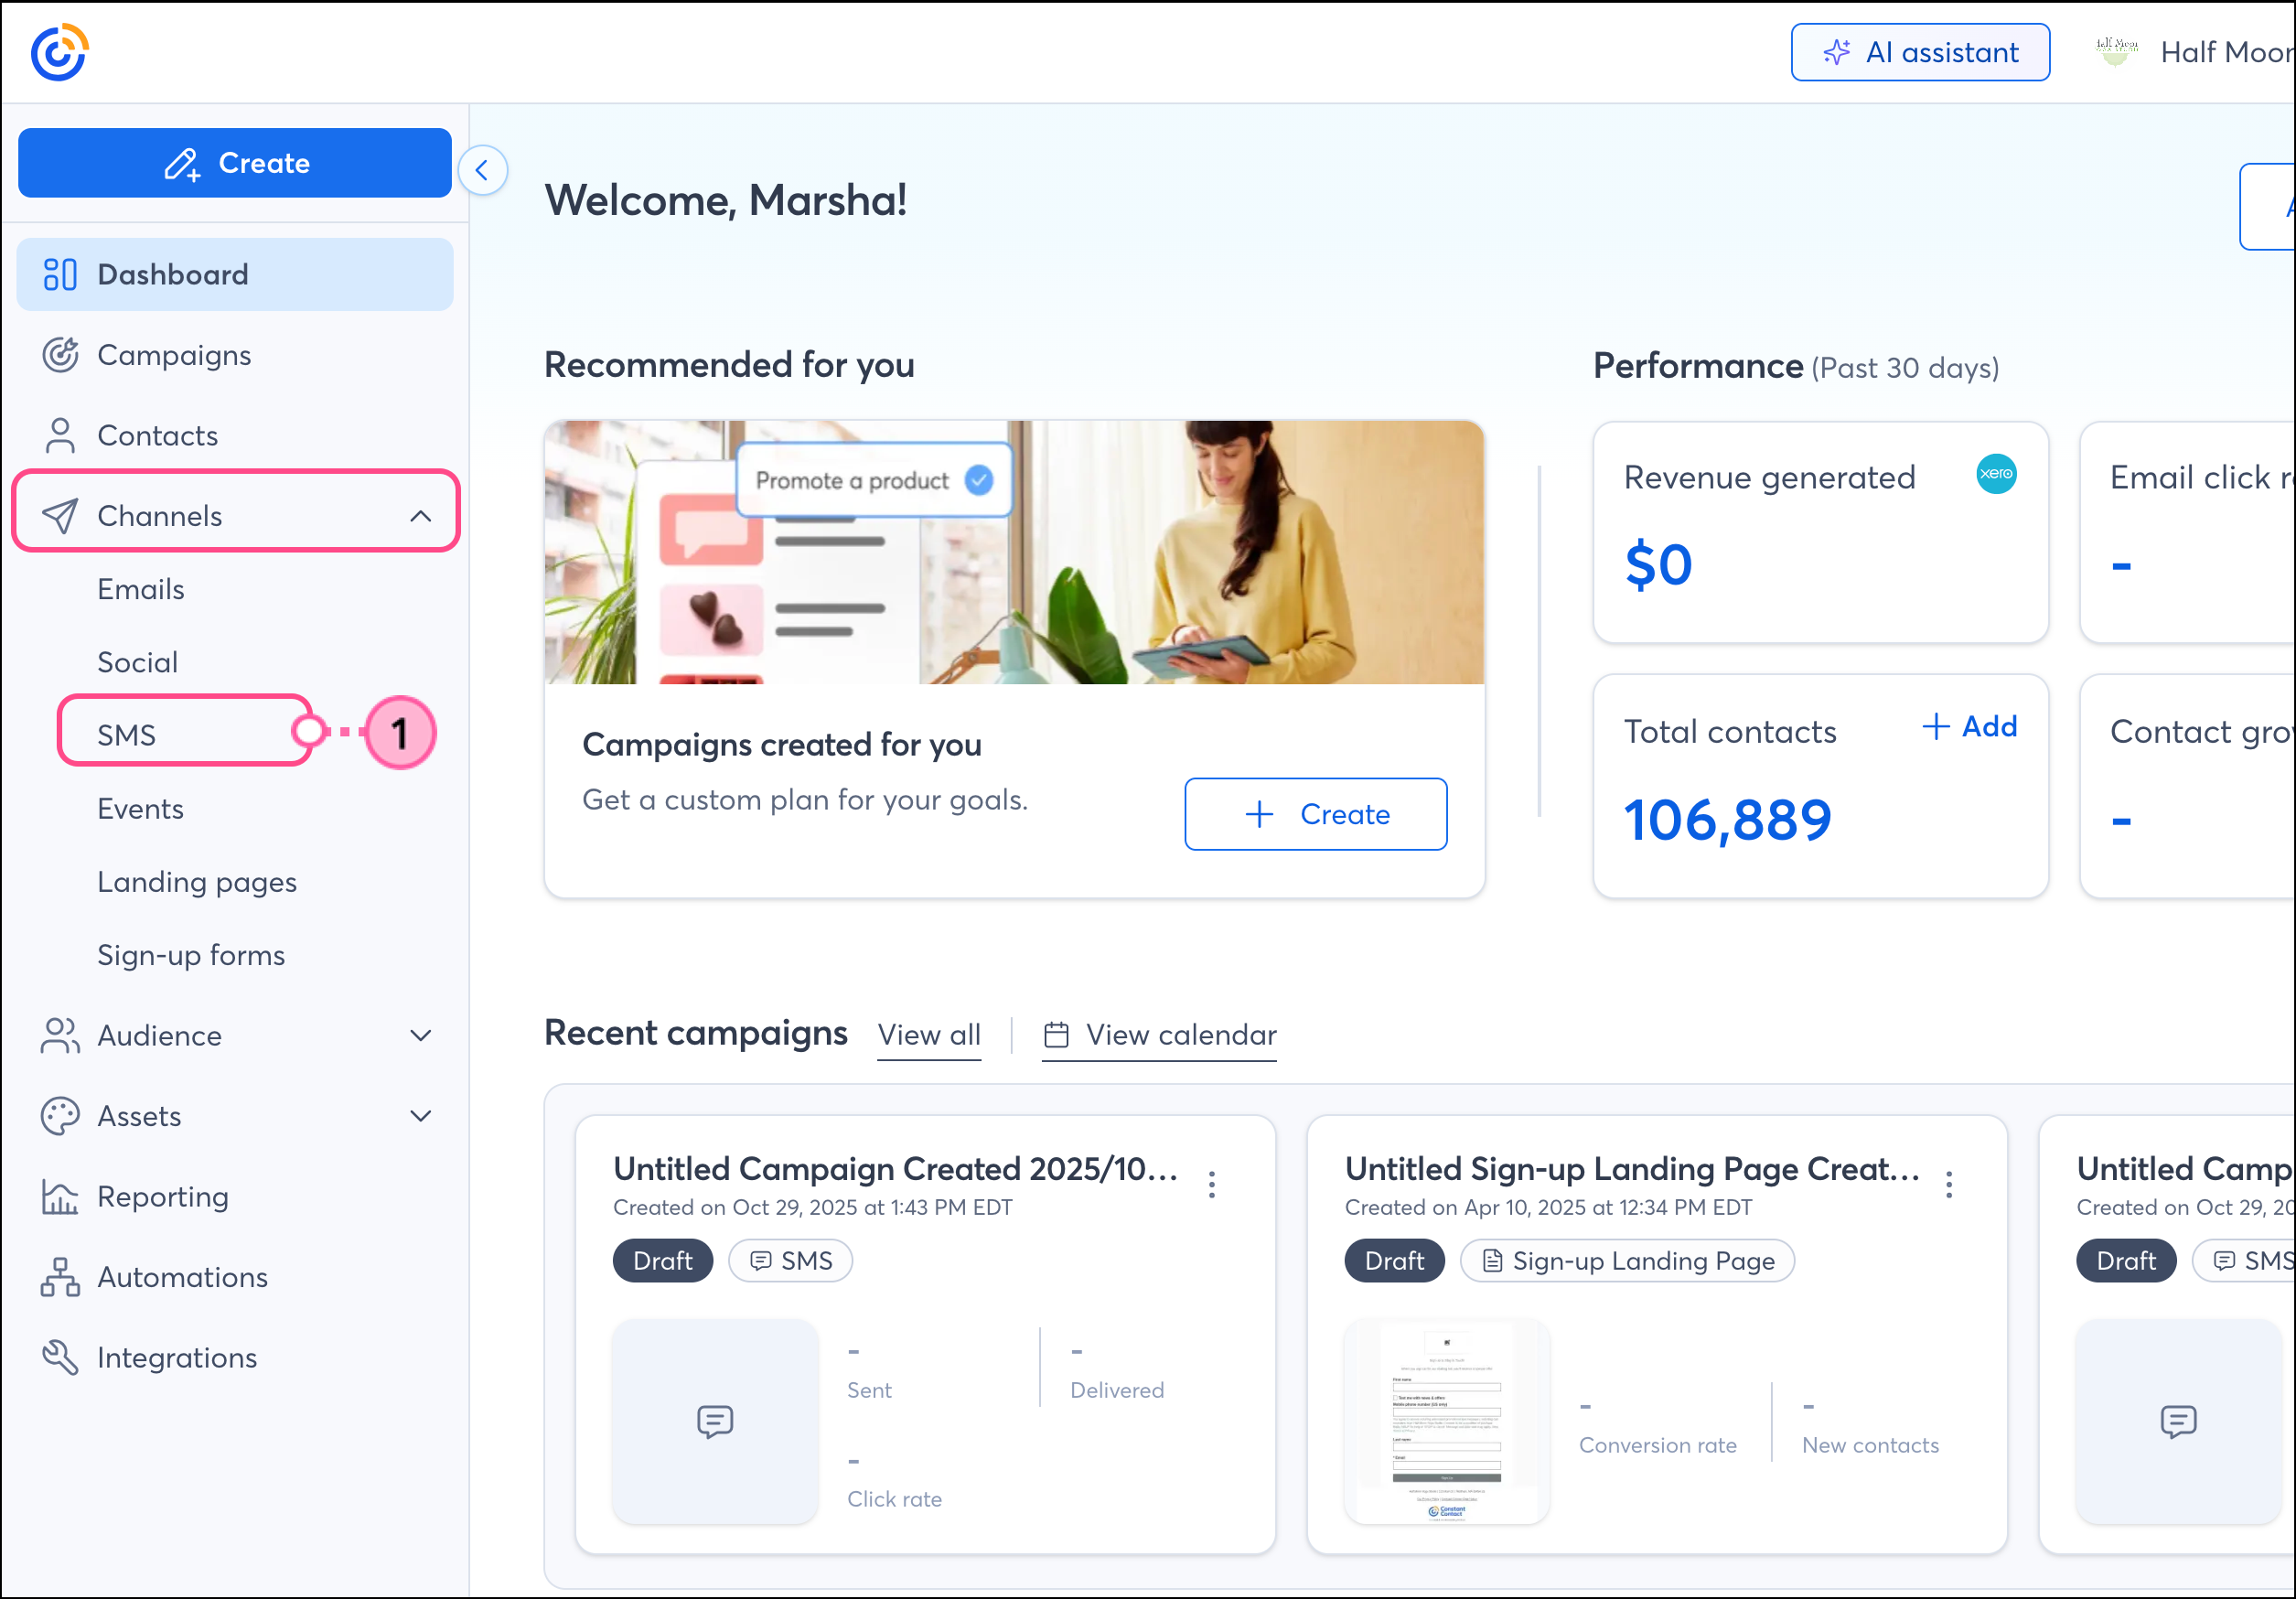
Task: Click the blue Create button in sidebar
Action: [x=235, y=163]
